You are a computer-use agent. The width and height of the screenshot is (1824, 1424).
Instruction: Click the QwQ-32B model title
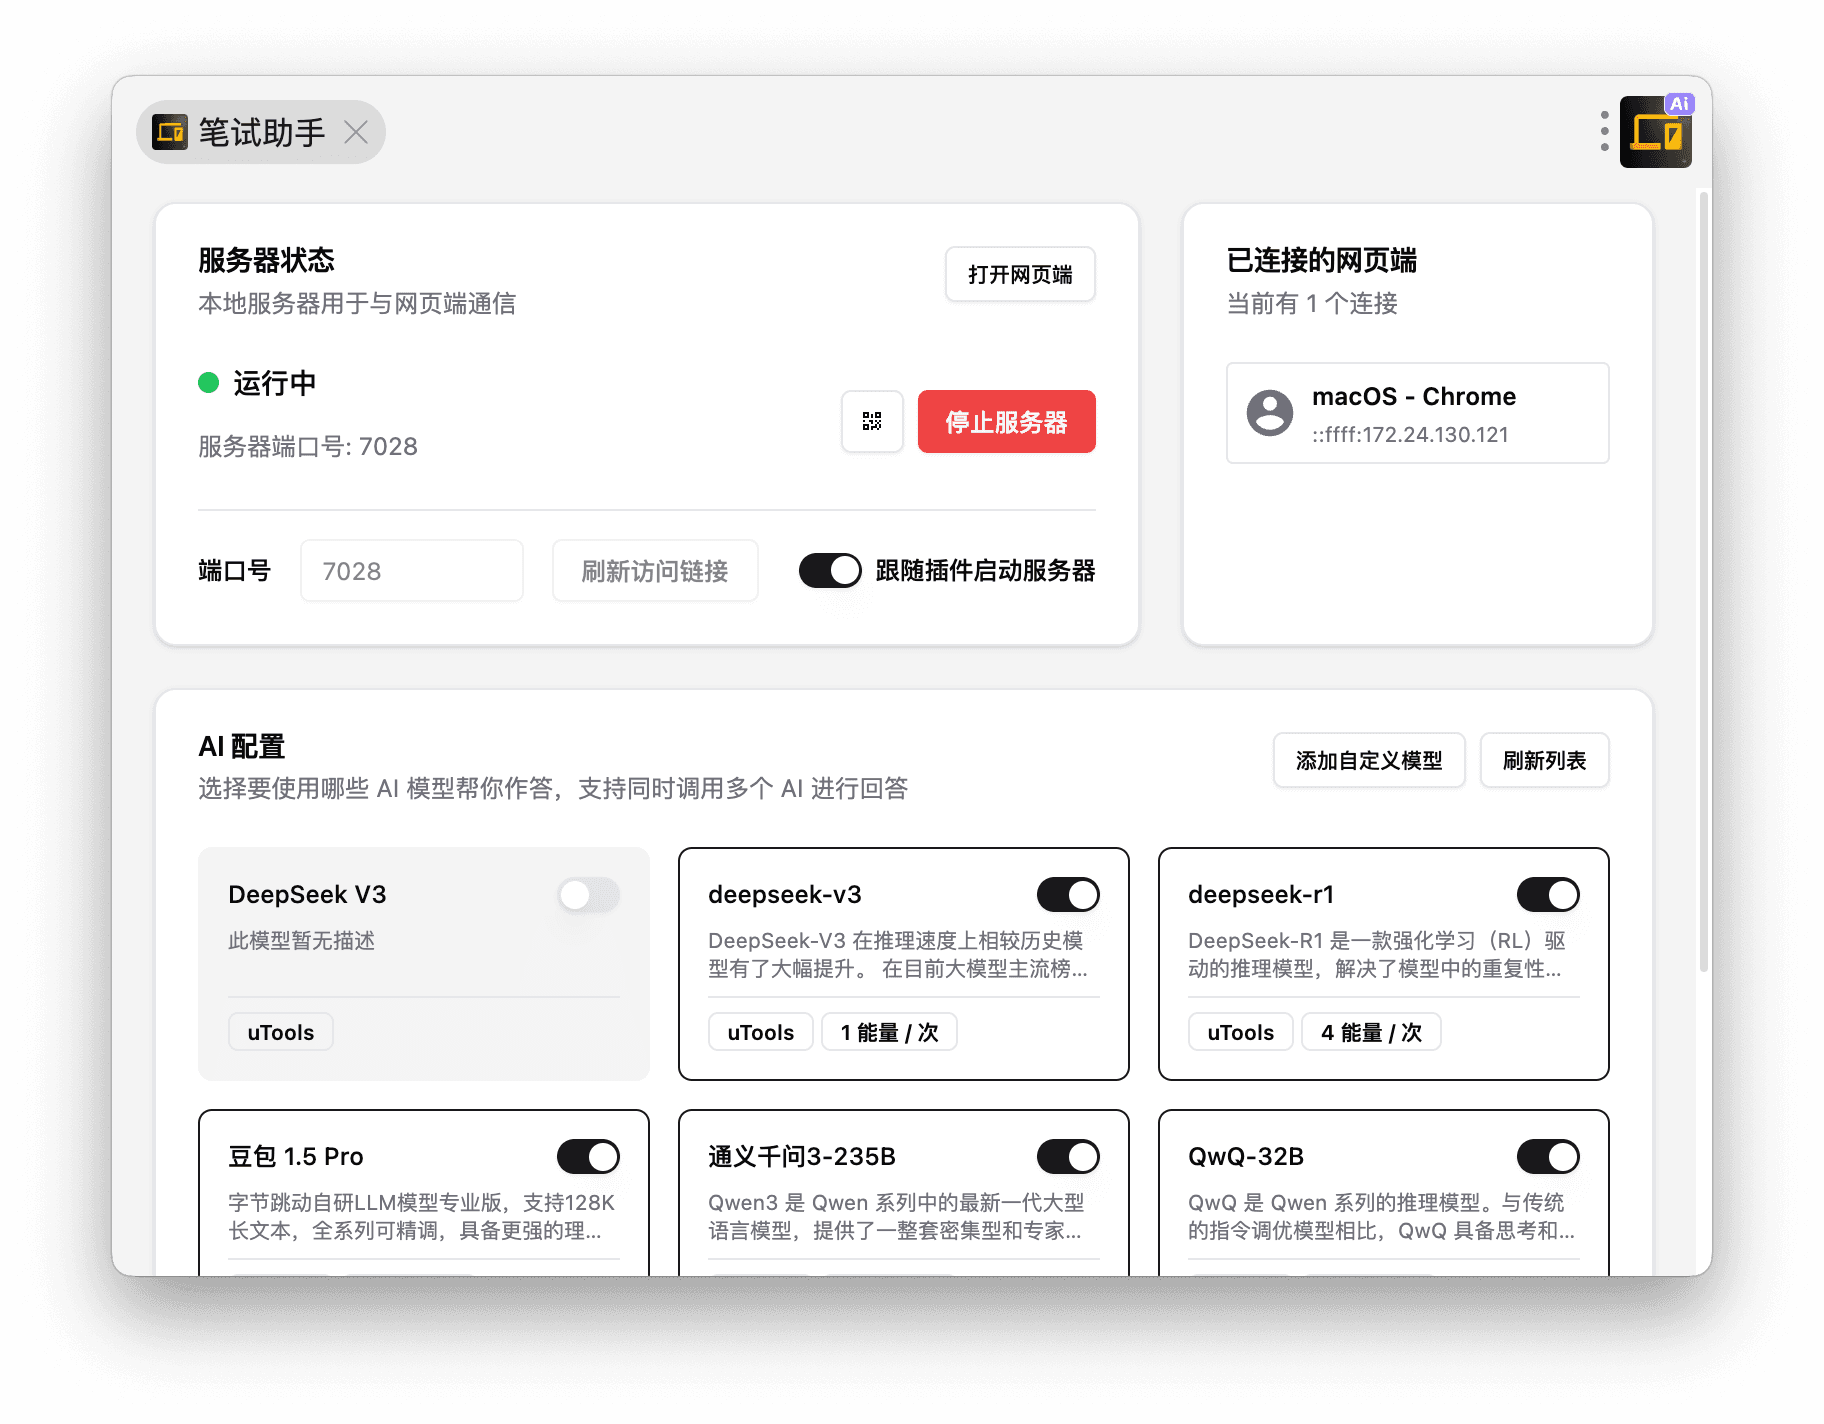[x=1246, y=1156]
